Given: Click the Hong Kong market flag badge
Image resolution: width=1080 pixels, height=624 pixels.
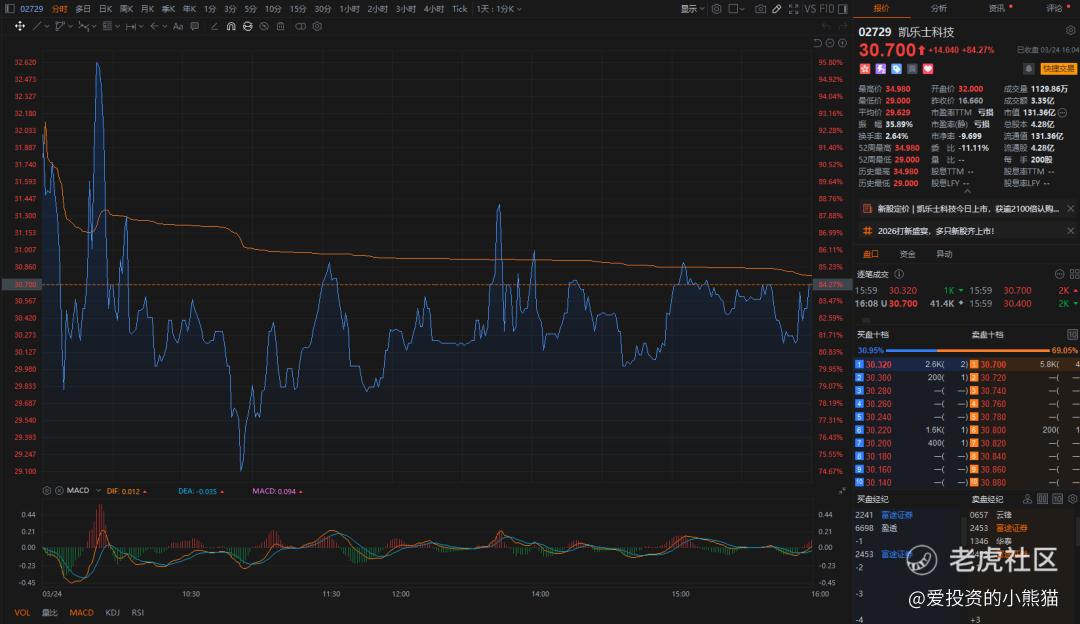Looking at the screenshot, I should click(865, 69).
